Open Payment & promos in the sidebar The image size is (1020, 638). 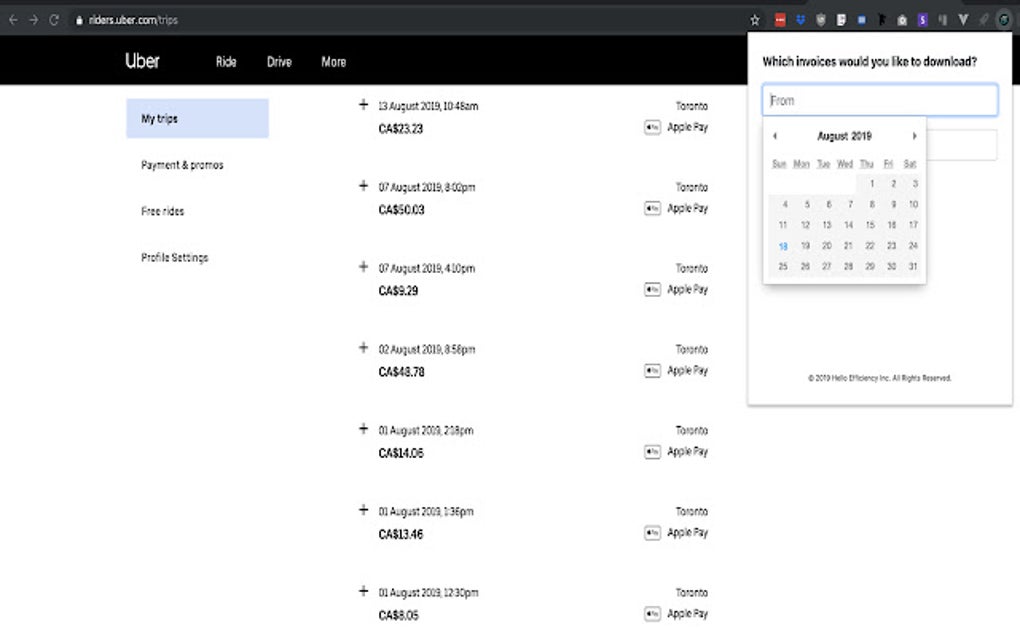[180, 164]
